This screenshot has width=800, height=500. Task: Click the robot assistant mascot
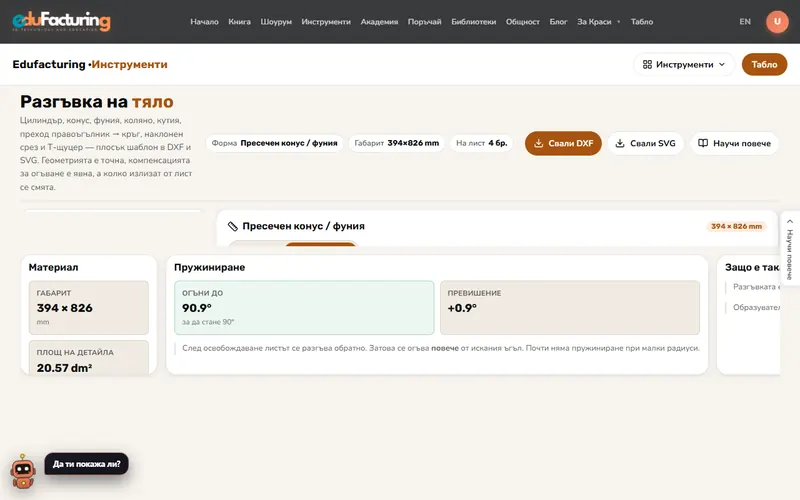(x=23, y=471)
